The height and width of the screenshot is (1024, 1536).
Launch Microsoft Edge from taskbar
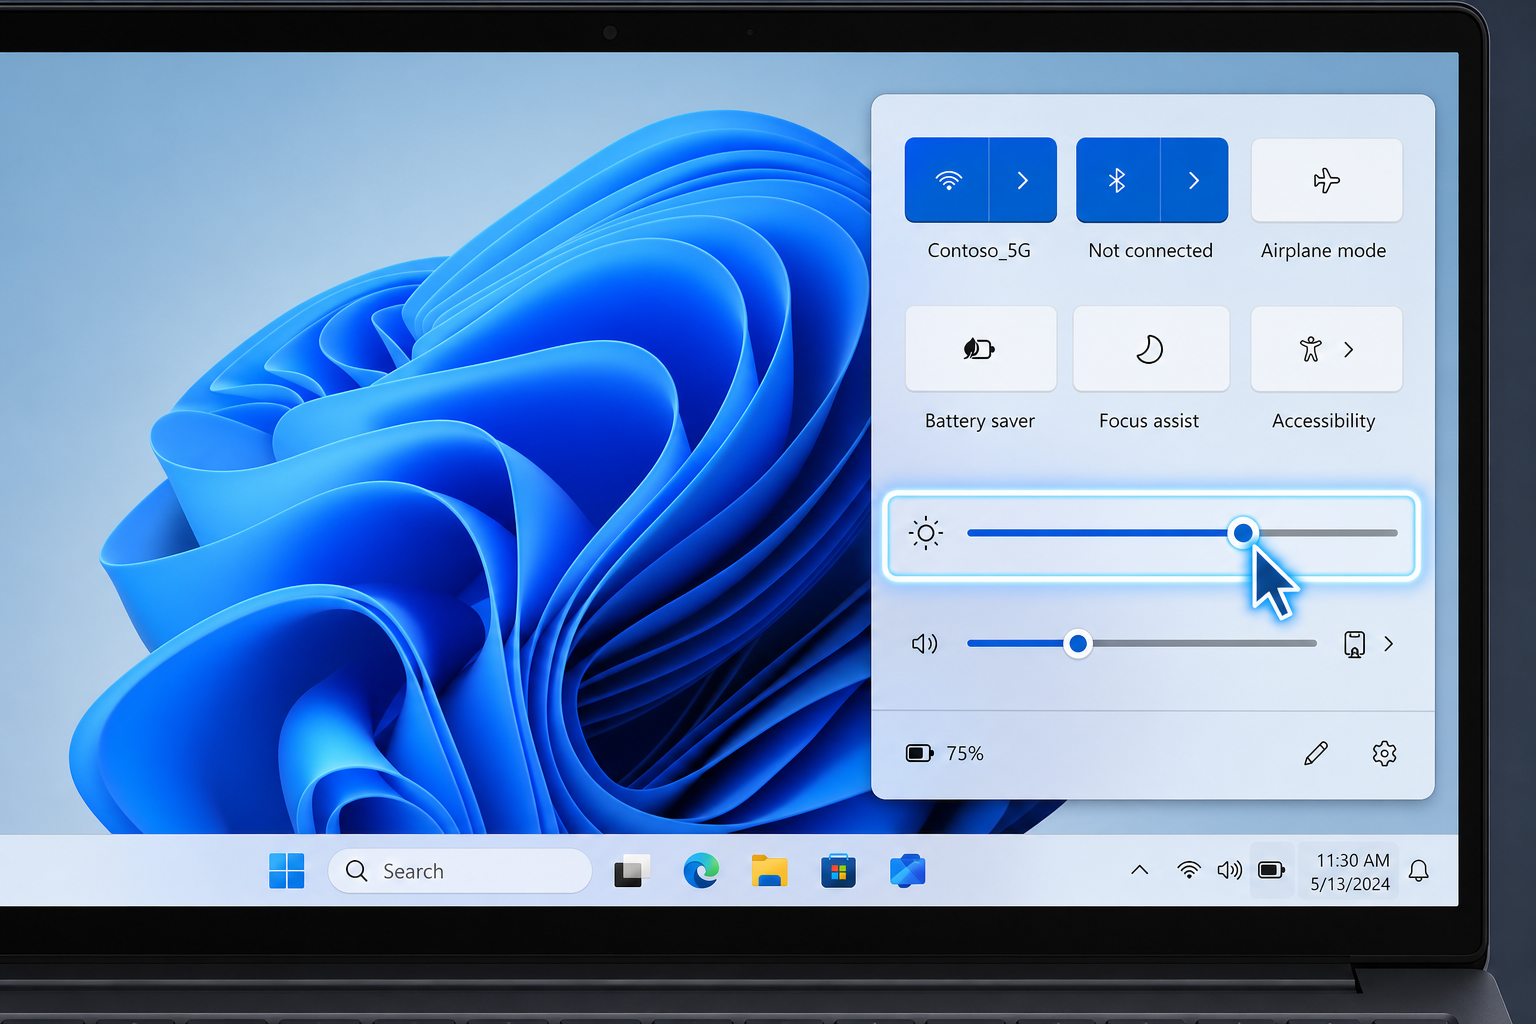pos(701,871)
